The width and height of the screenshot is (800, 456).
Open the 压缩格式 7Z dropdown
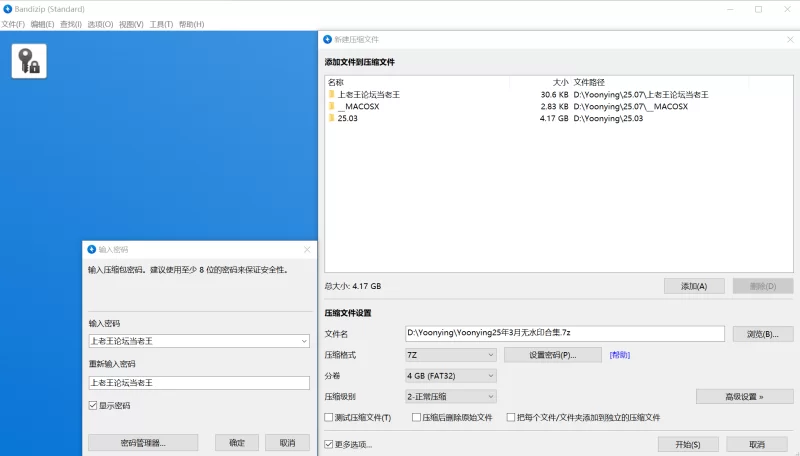(x=451, y=354)
